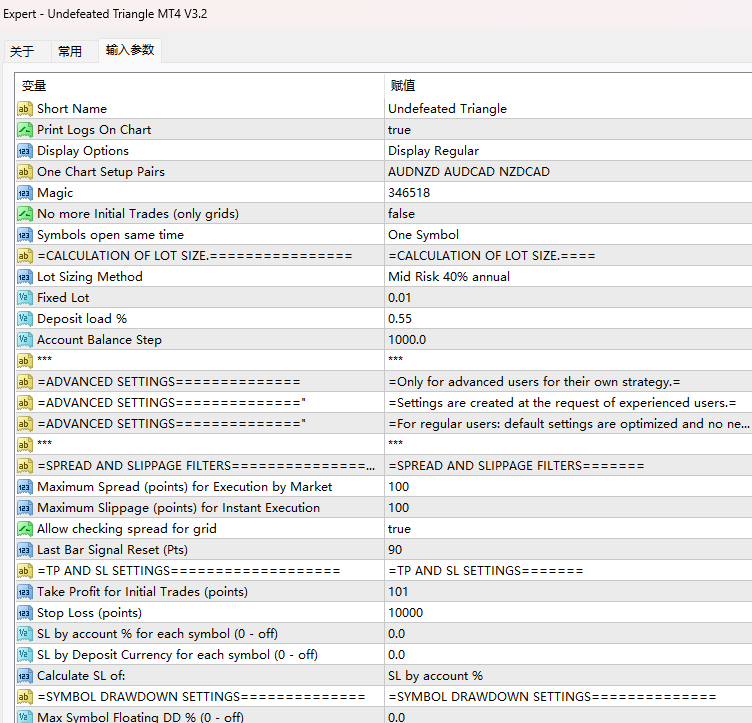752x723 pixels.
Task: Click the icon beside Stop Loss (points)
Action: pyautogui.click(x=25, y=613)
